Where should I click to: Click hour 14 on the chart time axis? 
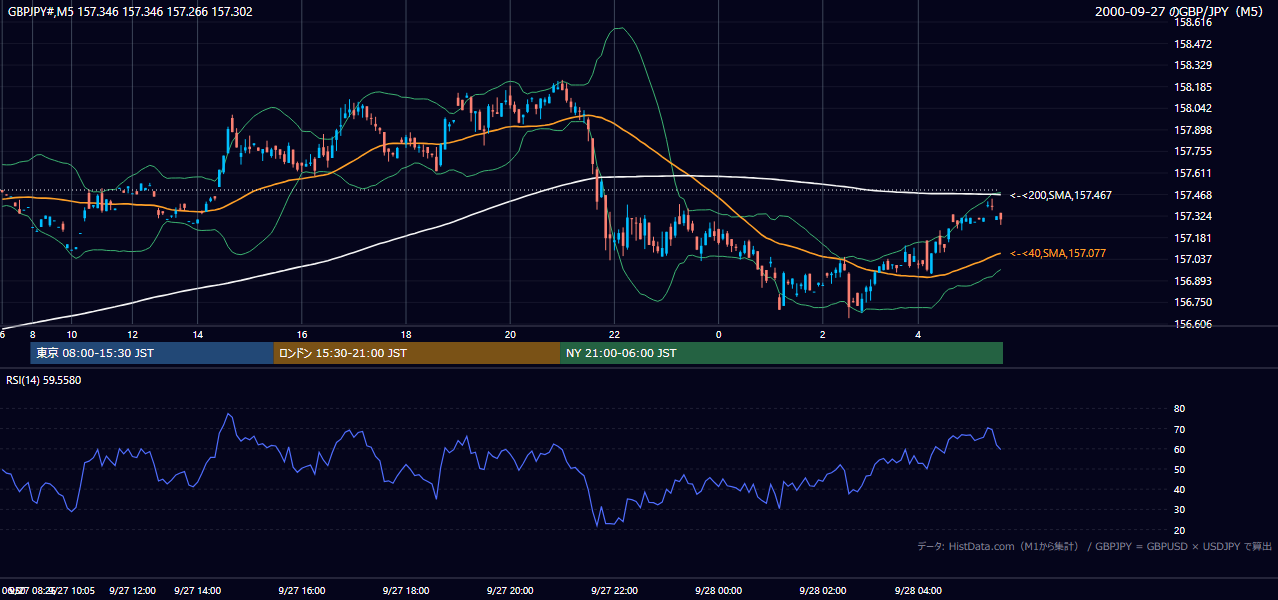point(198,334)
